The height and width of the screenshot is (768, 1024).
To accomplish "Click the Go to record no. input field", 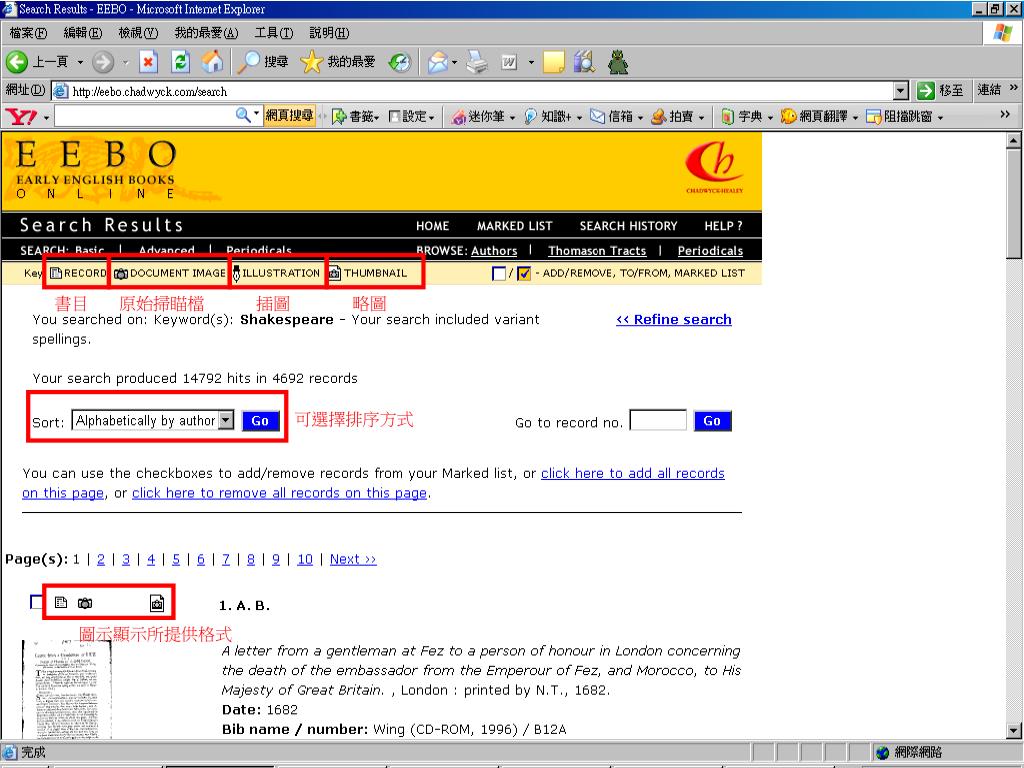I will [658, 420].
